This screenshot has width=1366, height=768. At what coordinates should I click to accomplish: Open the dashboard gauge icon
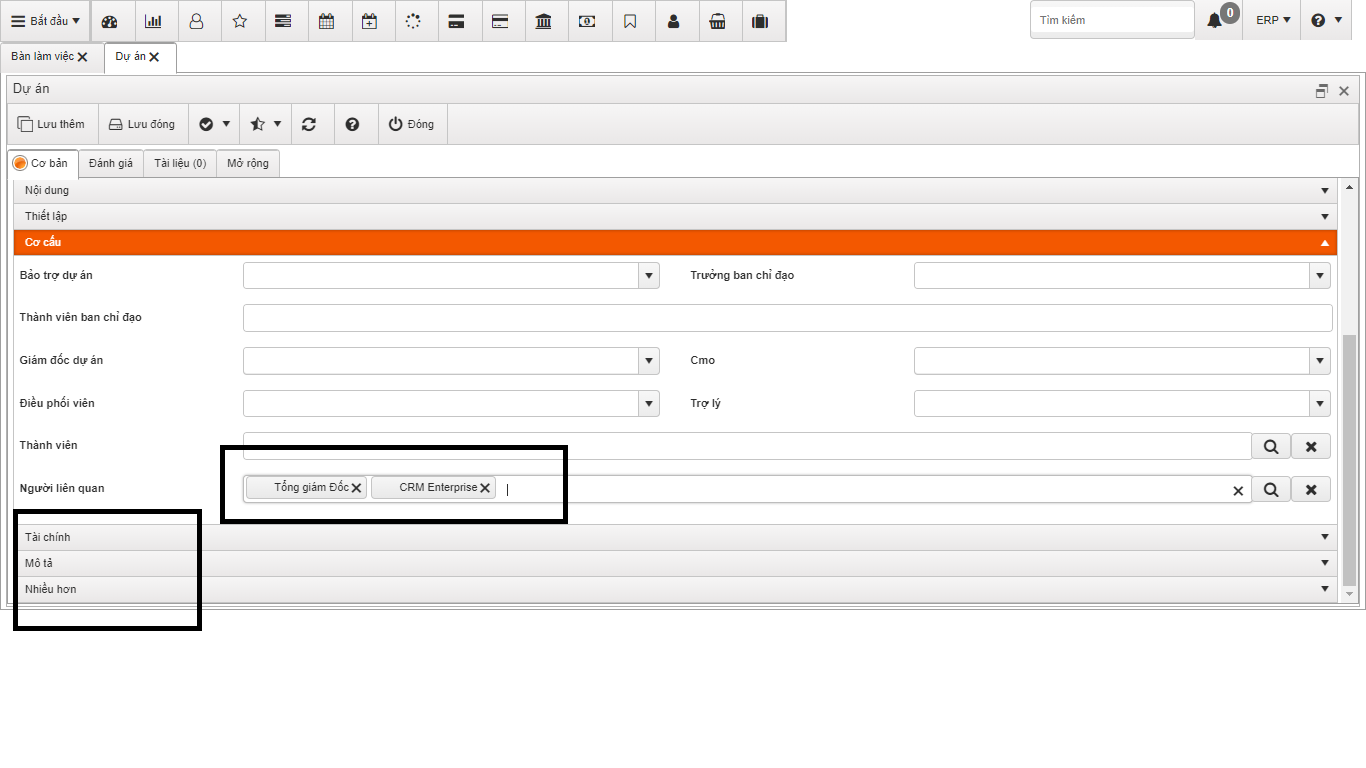[x=110, y=21]
